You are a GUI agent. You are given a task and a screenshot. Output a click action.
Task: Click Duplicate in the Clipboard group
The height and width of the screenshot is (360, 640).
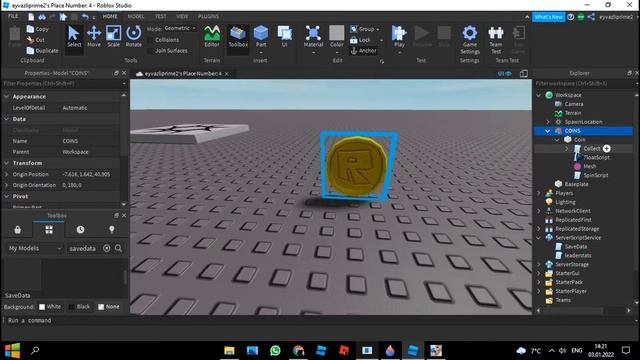pos(42,51)
